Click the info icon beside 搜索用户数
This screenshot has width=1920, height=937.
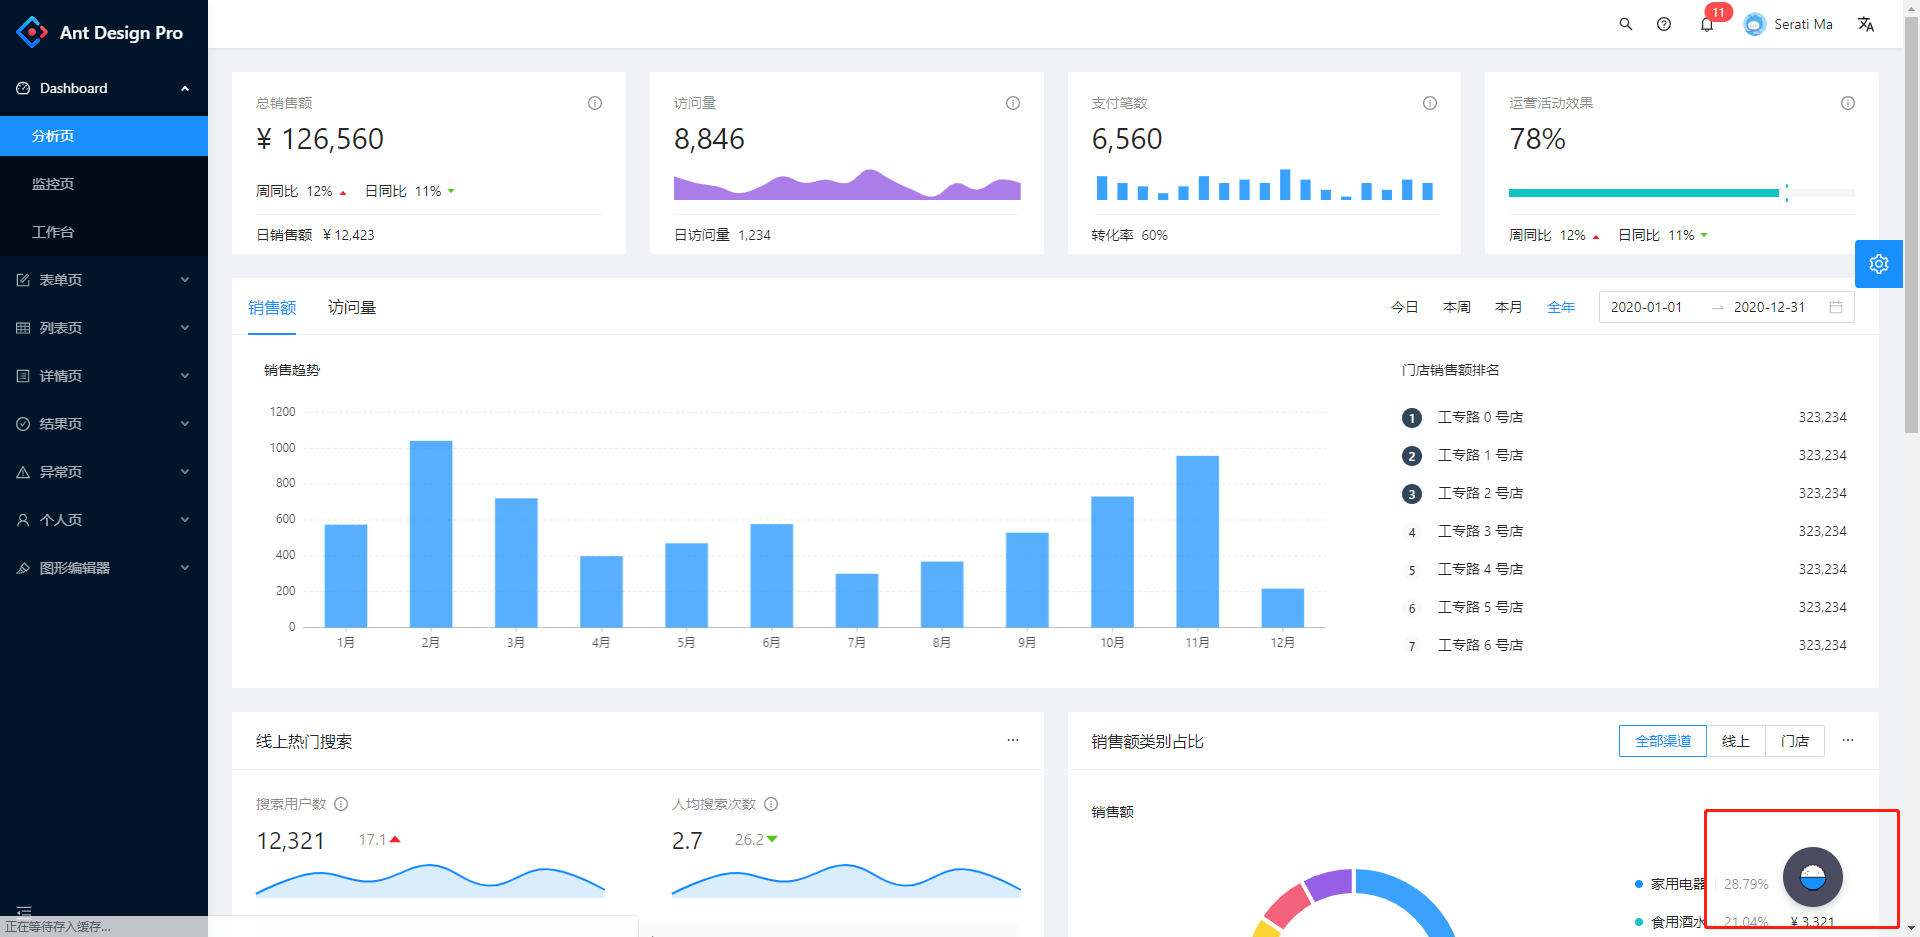[x=341, y=803]
